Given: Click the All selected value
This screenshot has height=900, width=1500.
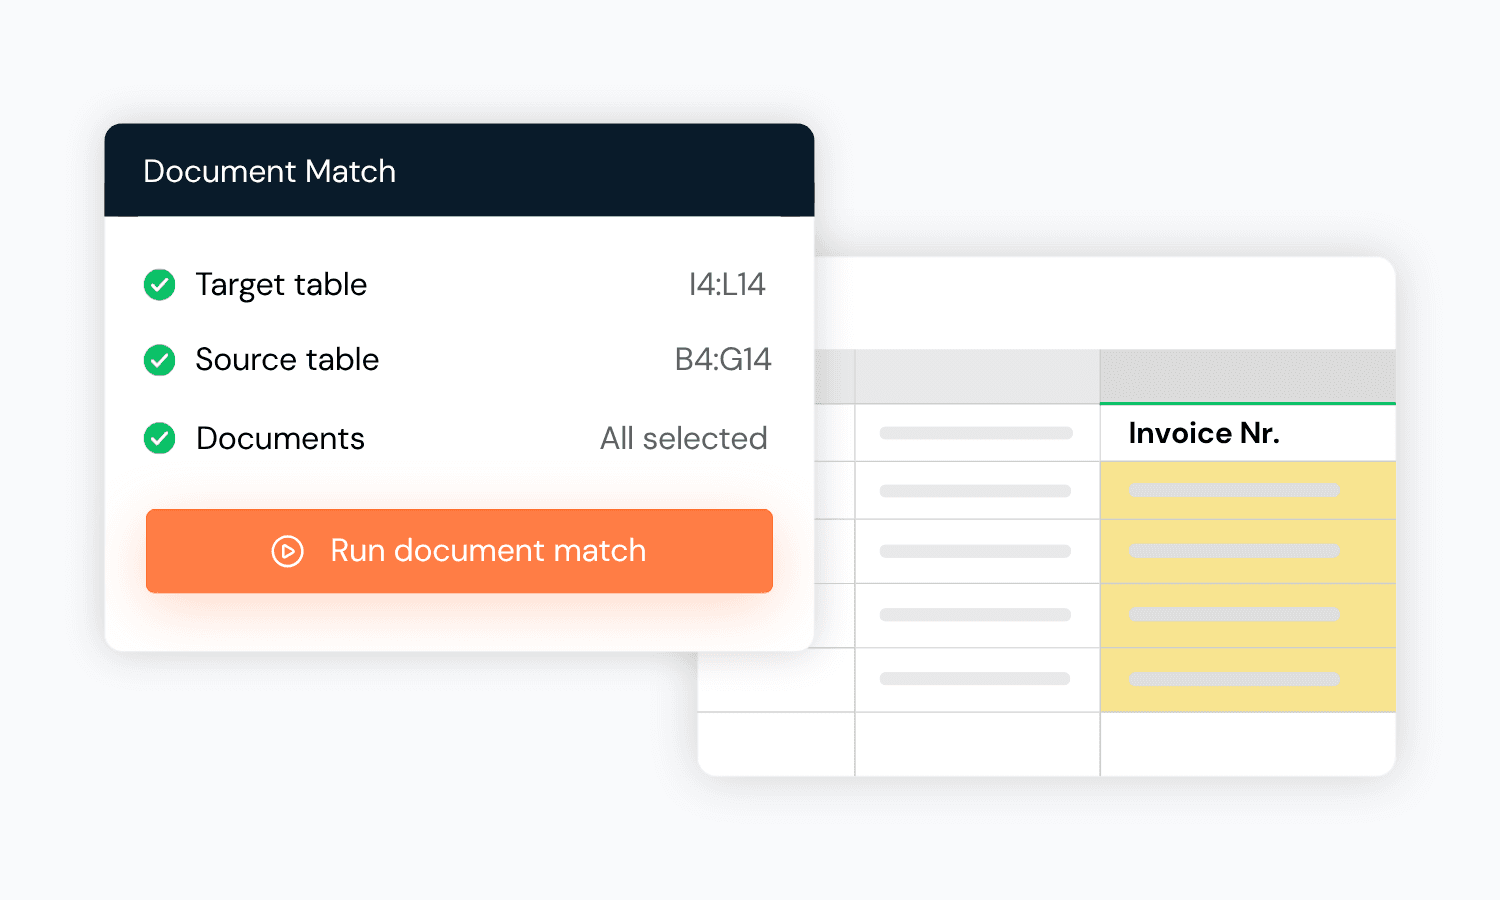Looking at the screenshot, I should coord(684,438).
